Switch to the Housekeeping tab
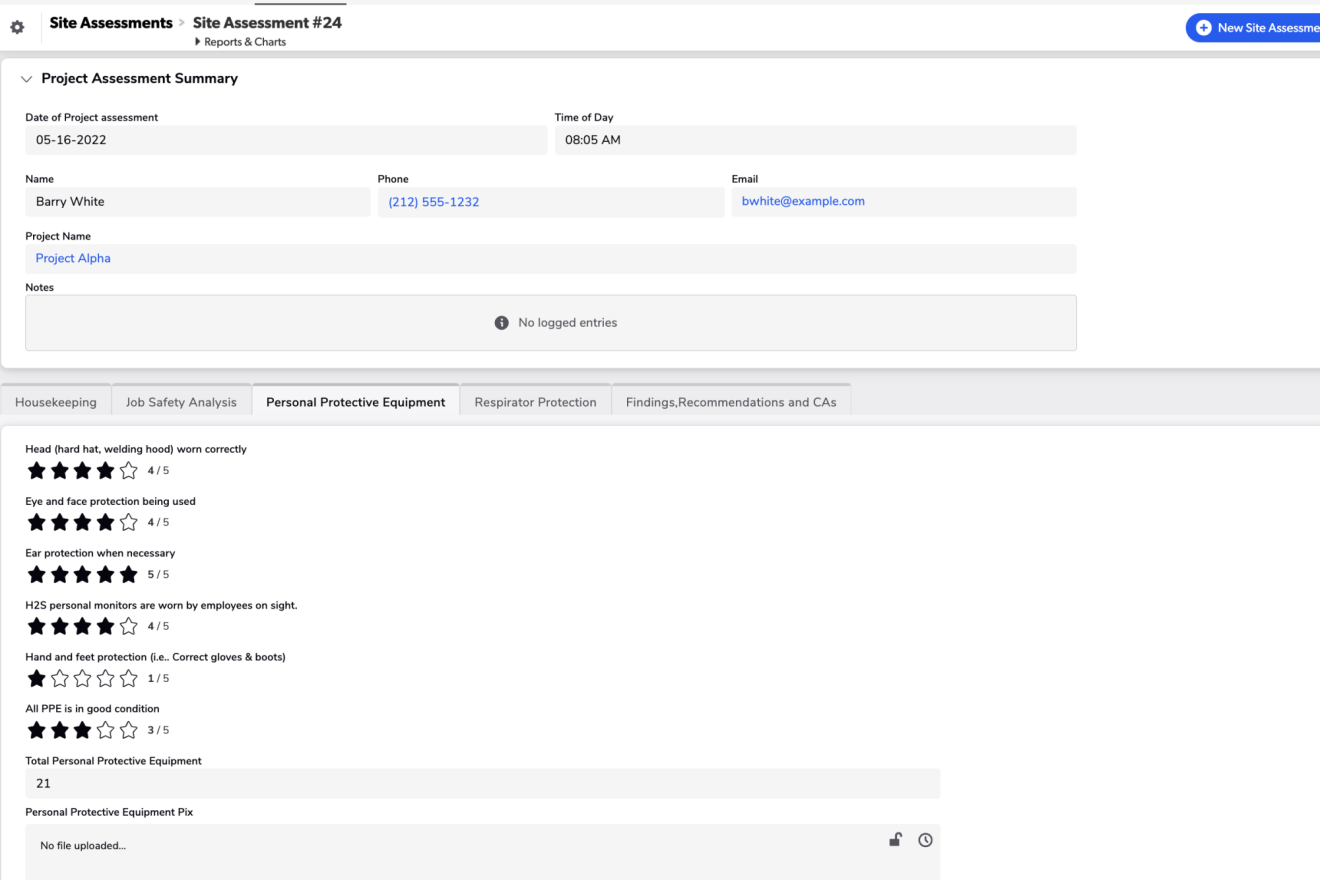The width and height of the screenshot is (1320, 880). [x=56, y=402]
